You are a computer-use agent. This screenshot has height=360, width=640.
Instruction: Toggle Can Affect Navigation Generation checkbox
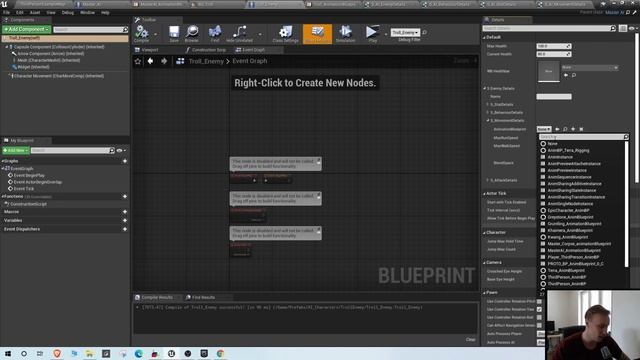point(539,325)
